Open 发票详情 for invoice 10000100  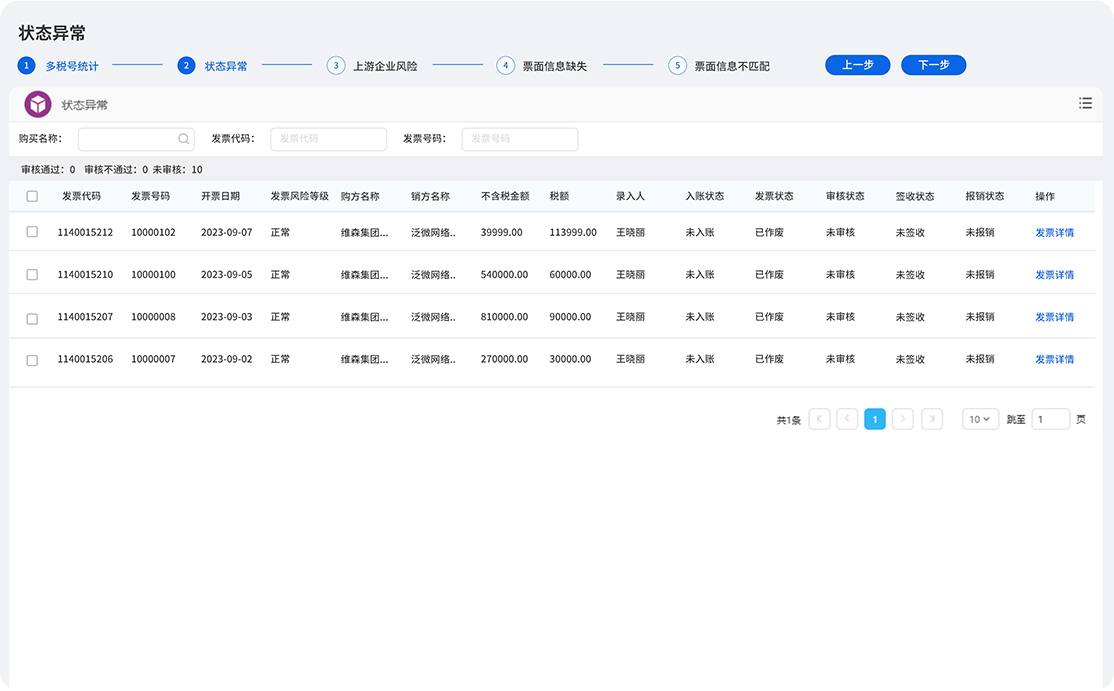[1054, 275]
